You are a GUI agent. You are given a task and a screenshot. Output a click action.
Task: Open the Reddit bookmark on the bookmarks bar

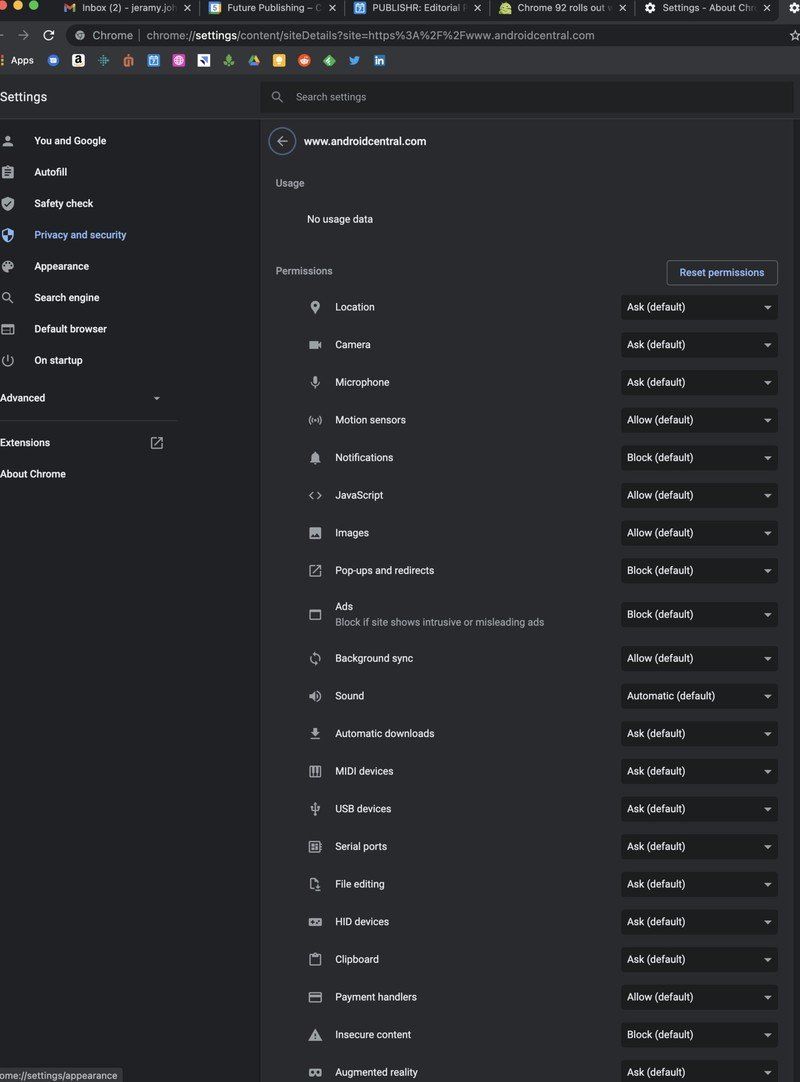(303, 60)
